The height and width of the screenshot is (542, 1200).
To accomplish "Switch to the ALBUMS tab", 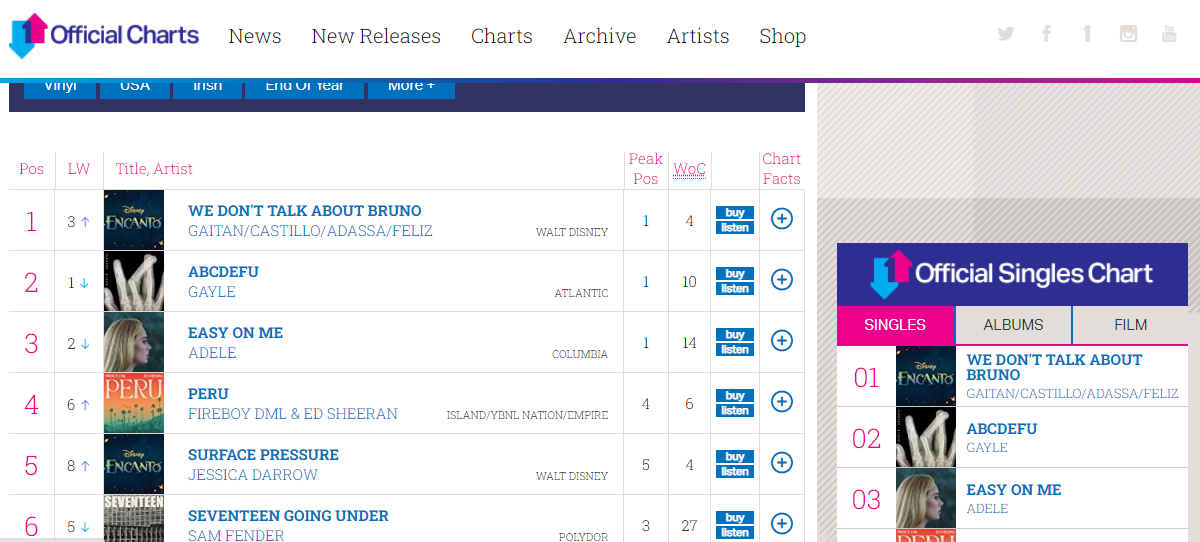I will point(1013,325).
